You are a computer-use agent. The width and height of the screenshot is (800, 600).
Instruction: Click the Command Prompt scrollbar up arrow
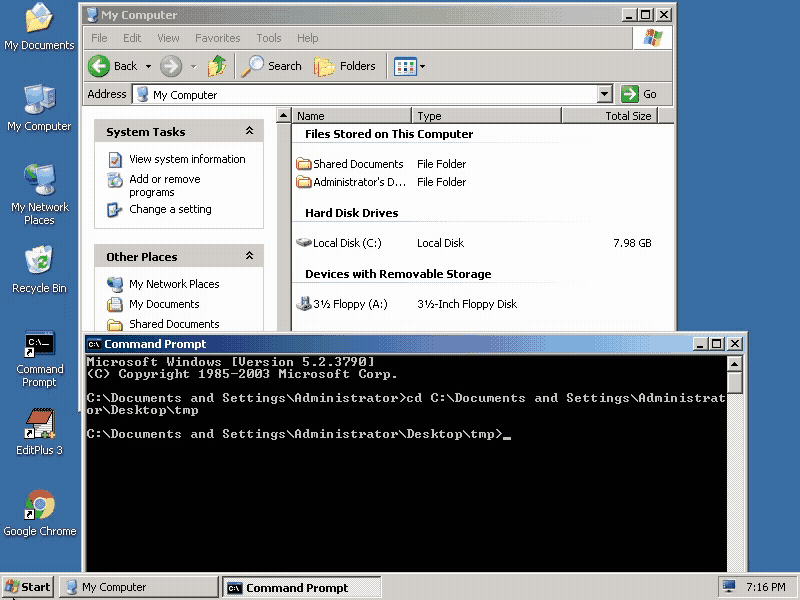pos(735,362)
